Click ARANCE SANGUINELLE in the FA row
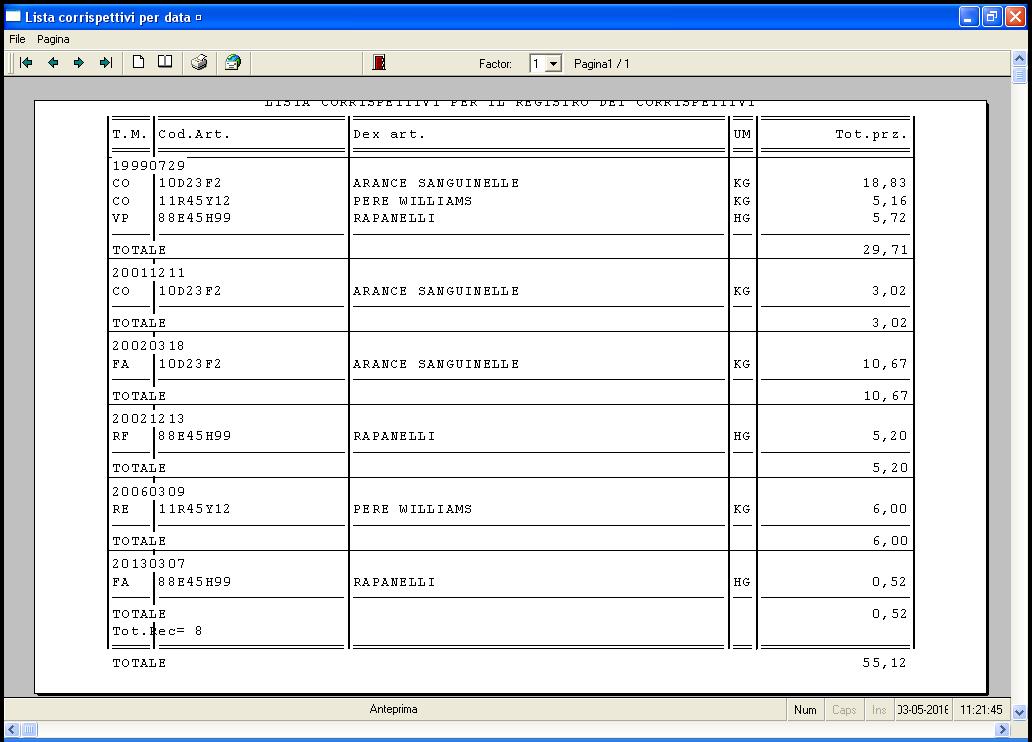This screenshot has width=1032, height=742. click(436, 364)
